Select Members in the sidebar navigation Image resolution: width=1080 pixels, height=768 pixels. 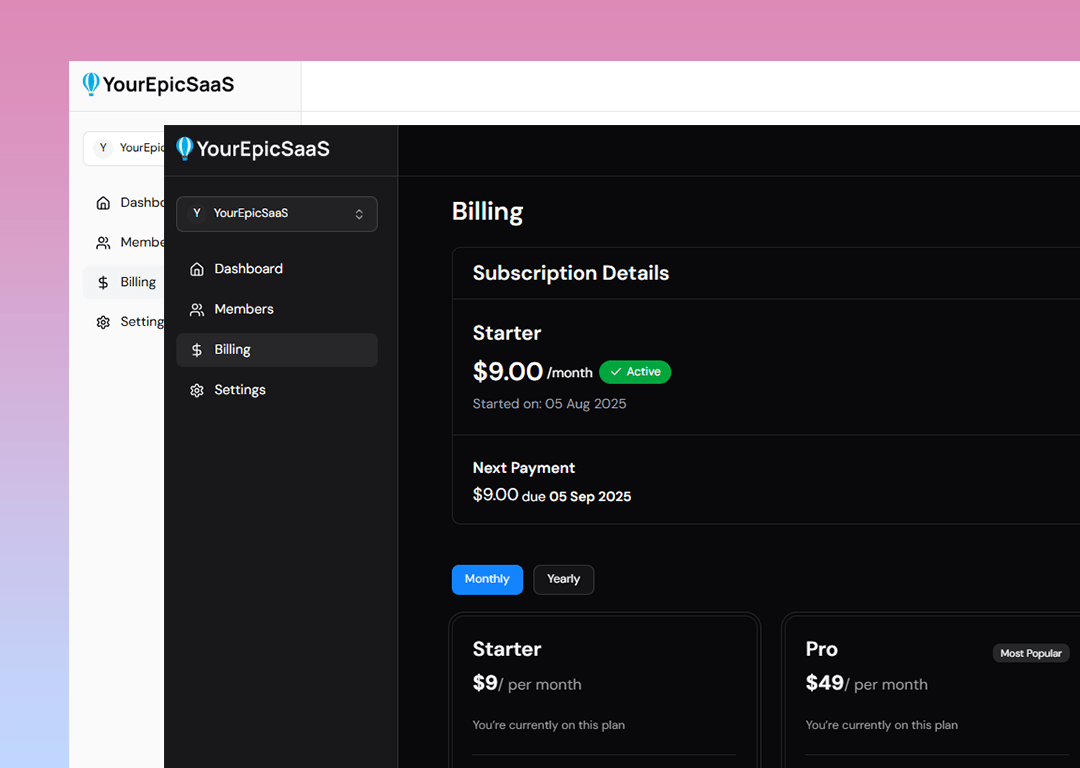click(x=244, y=309)
